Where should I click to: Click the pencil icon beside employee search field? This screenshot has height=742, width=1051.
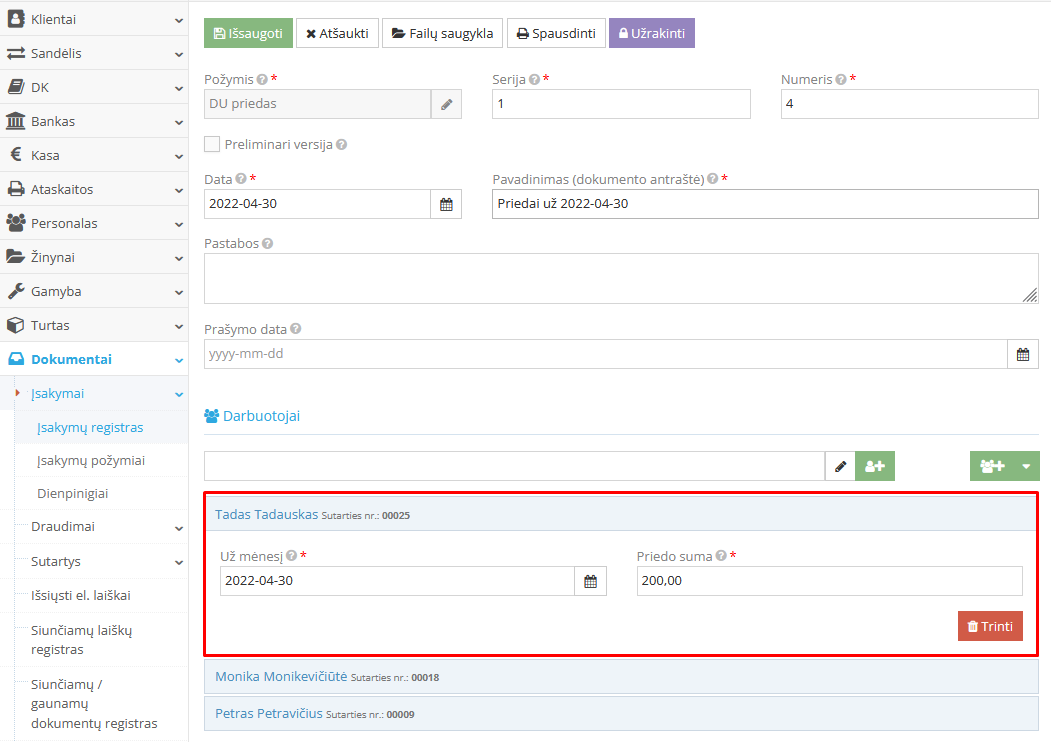[840, 466]
